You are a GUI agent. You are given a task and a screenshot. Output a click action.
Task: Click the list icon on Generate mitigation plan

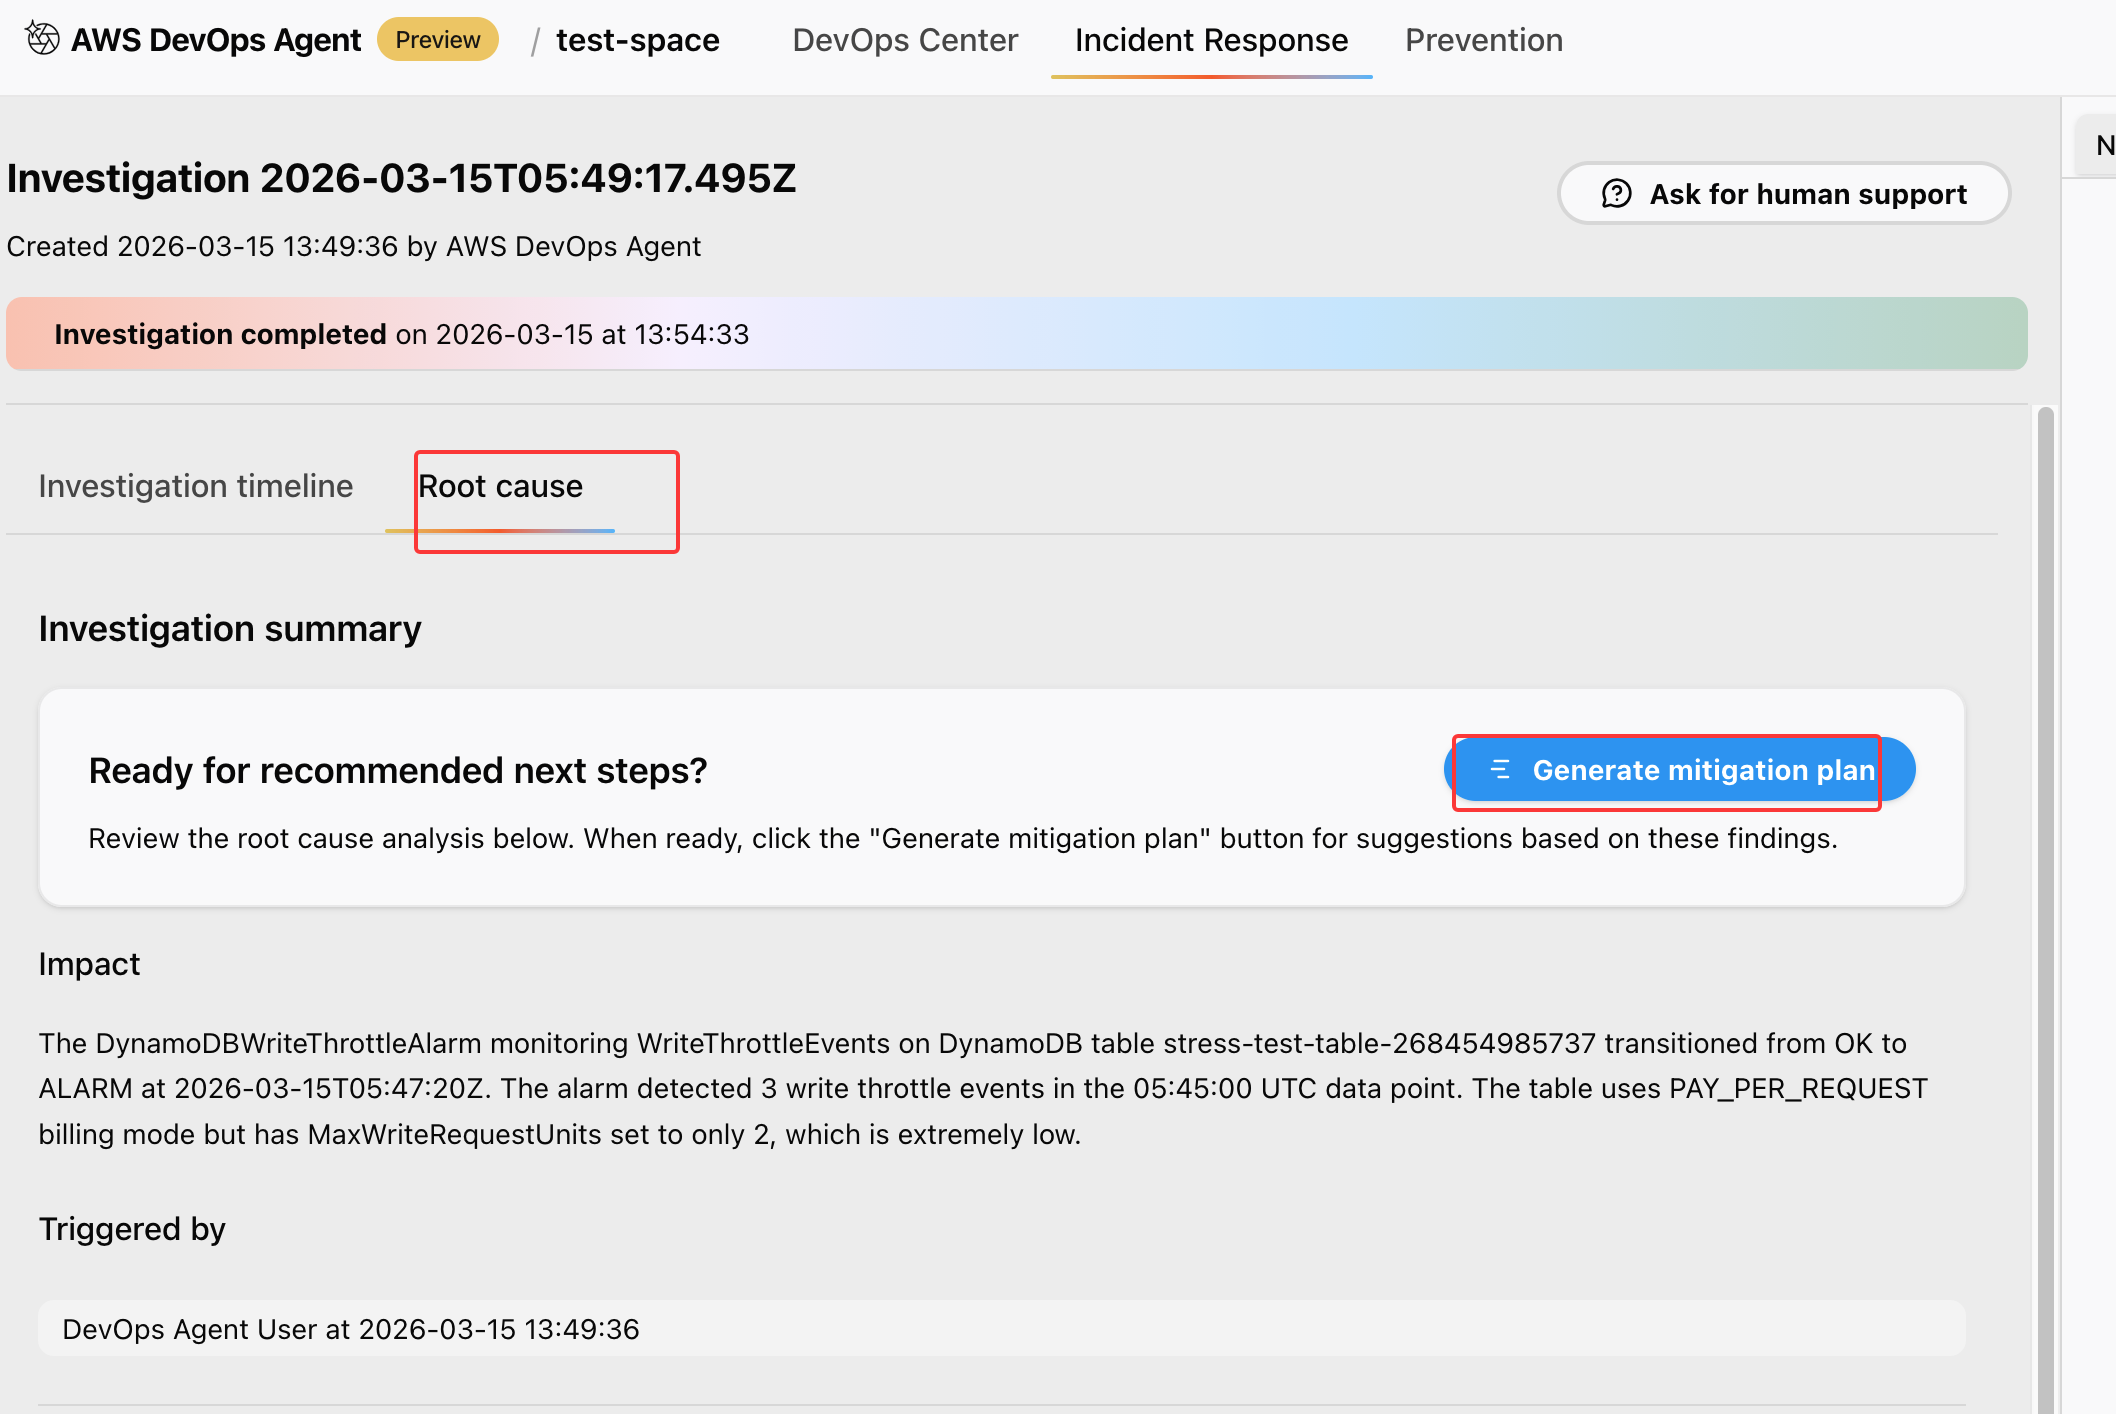(x=1500, y=770)
